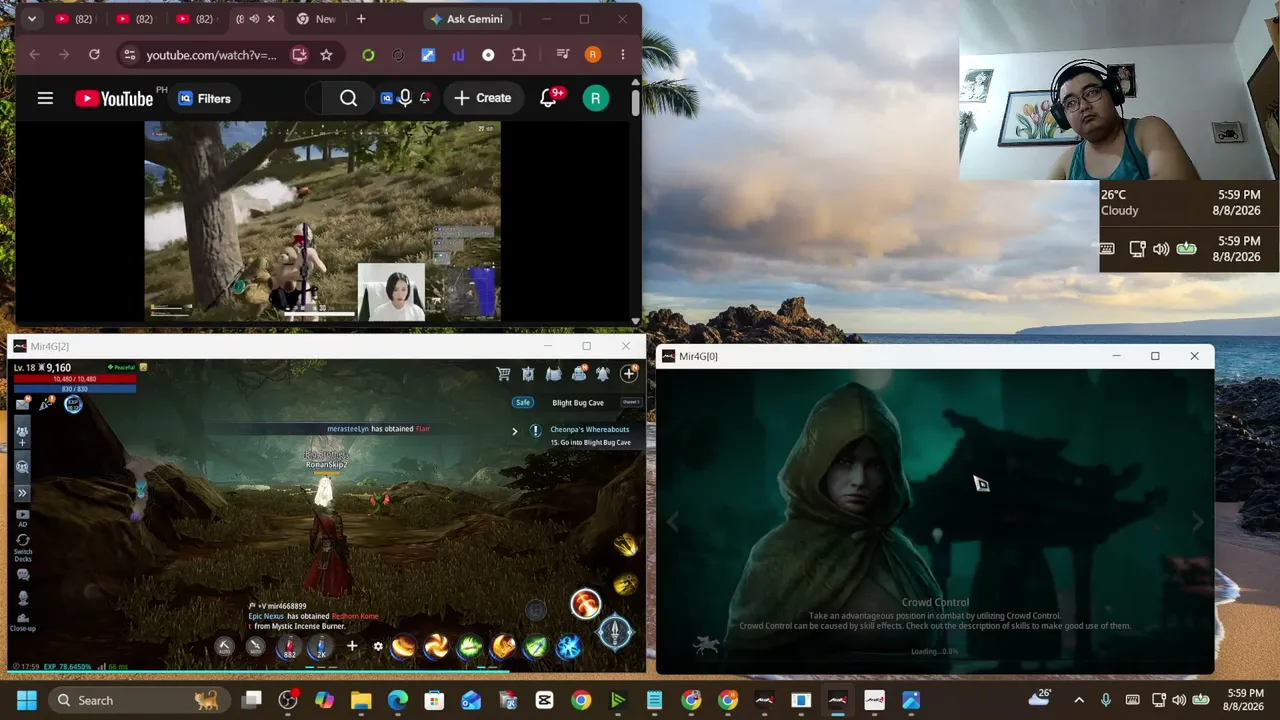Image resolution: width=1280 pixels, height=720 pixels.
Task: Open the YouTube guide hamburger menu
Action: 45,98
